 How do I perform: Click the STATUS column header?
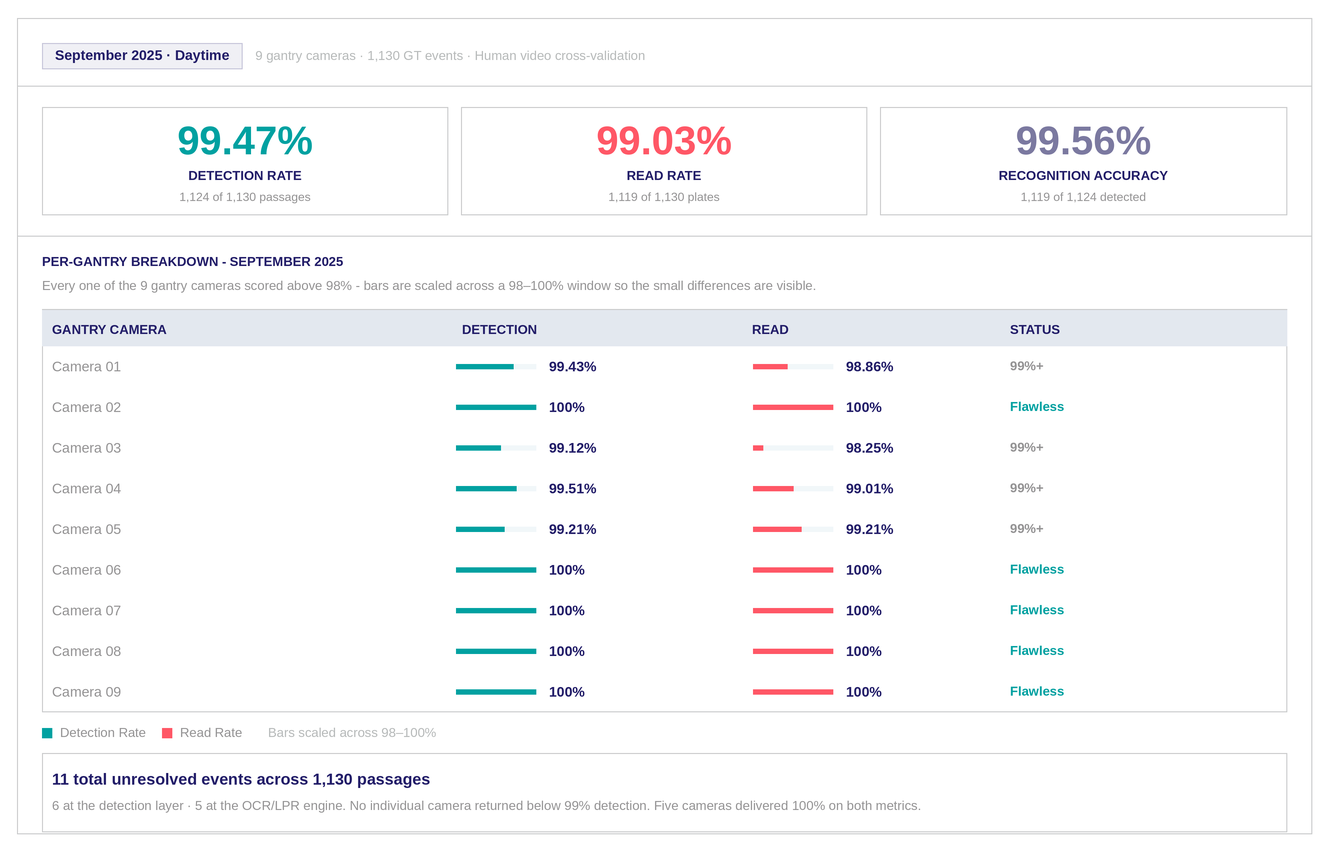[1035, 330]
